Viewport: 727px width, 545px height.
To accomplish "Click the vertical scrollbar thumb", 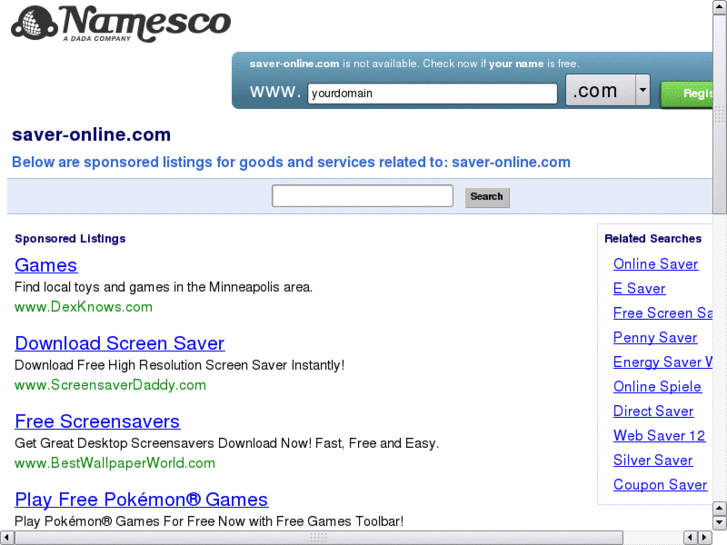I will click(x=720, y=113).
